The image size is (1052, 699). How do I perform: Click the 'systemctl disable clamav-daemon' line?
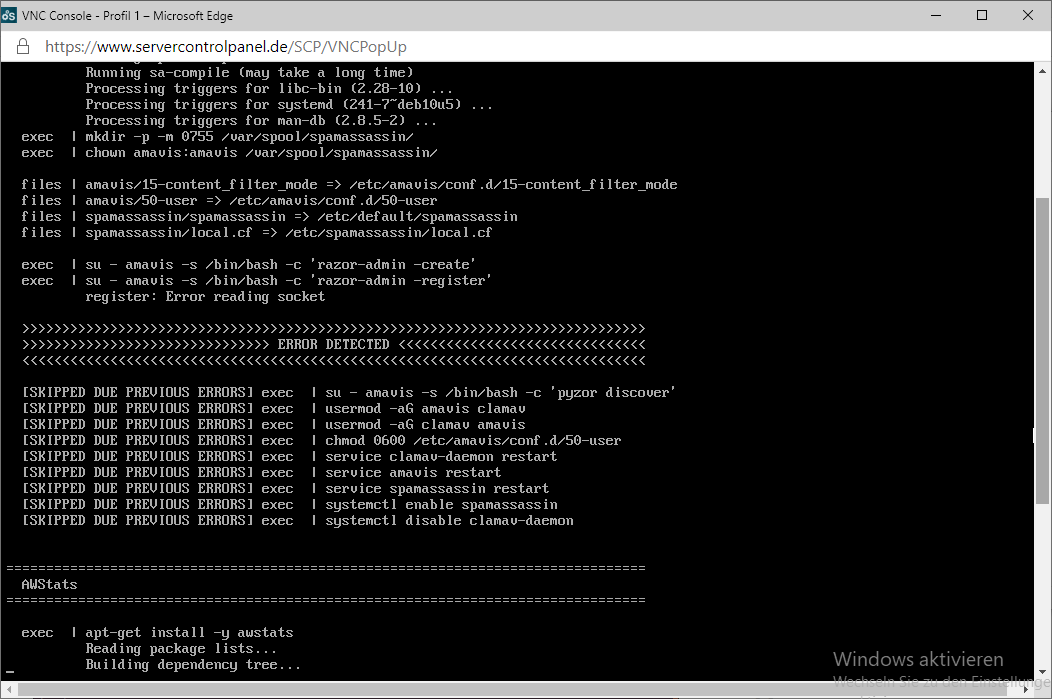pos(449,520)
